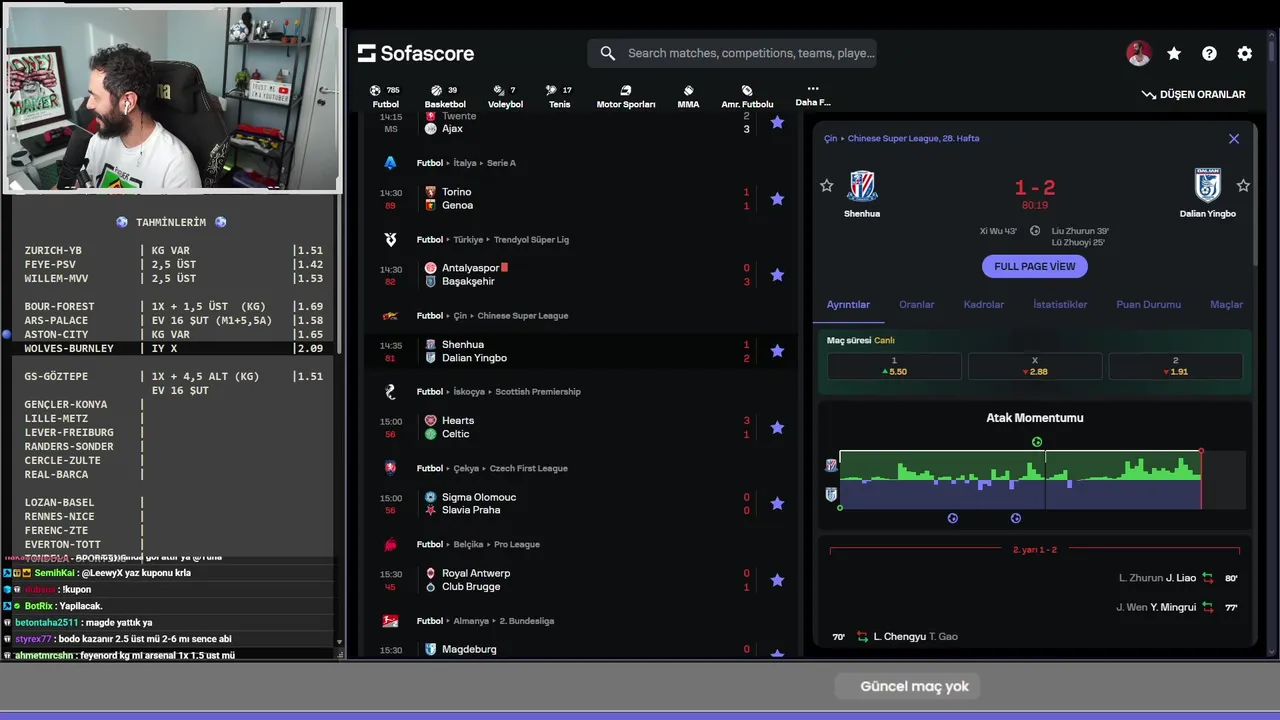The image size is (1280, 720).
Task: Toggle favorite star for Shenhua-Dalian Yingbo row
Action: [777, 351]
